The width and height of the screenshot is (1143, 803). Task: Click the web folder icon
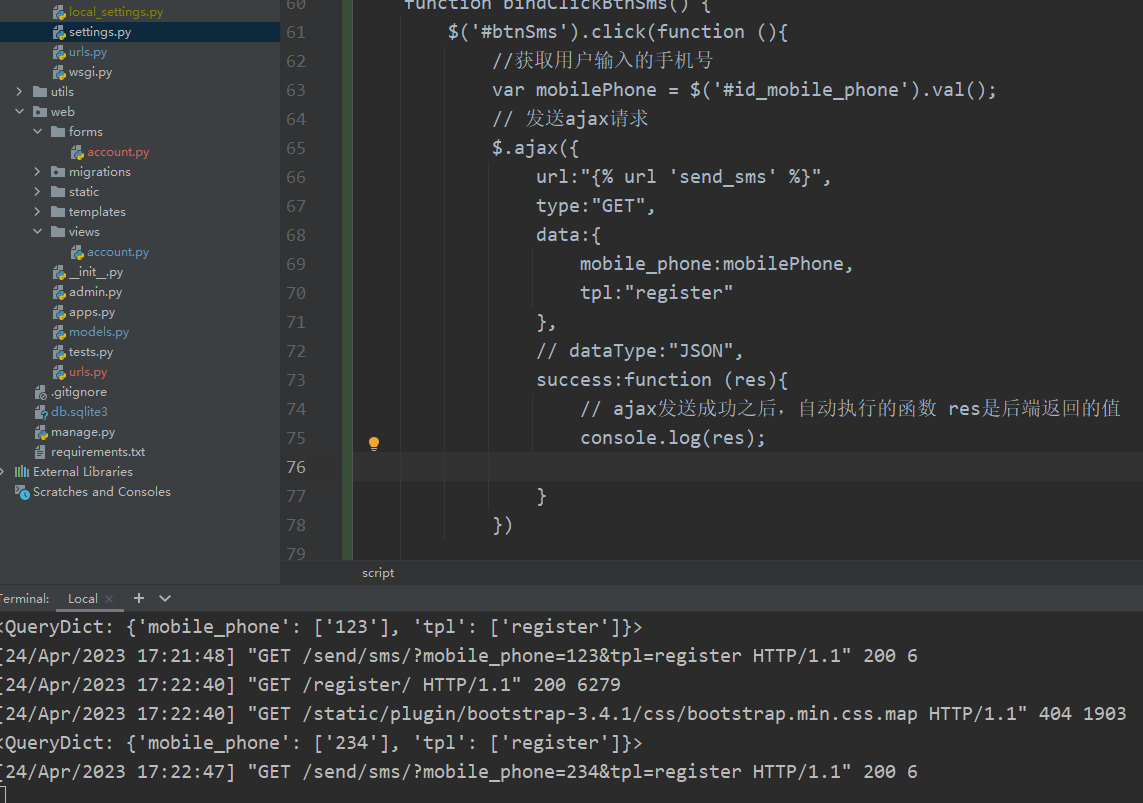point(40,111)
